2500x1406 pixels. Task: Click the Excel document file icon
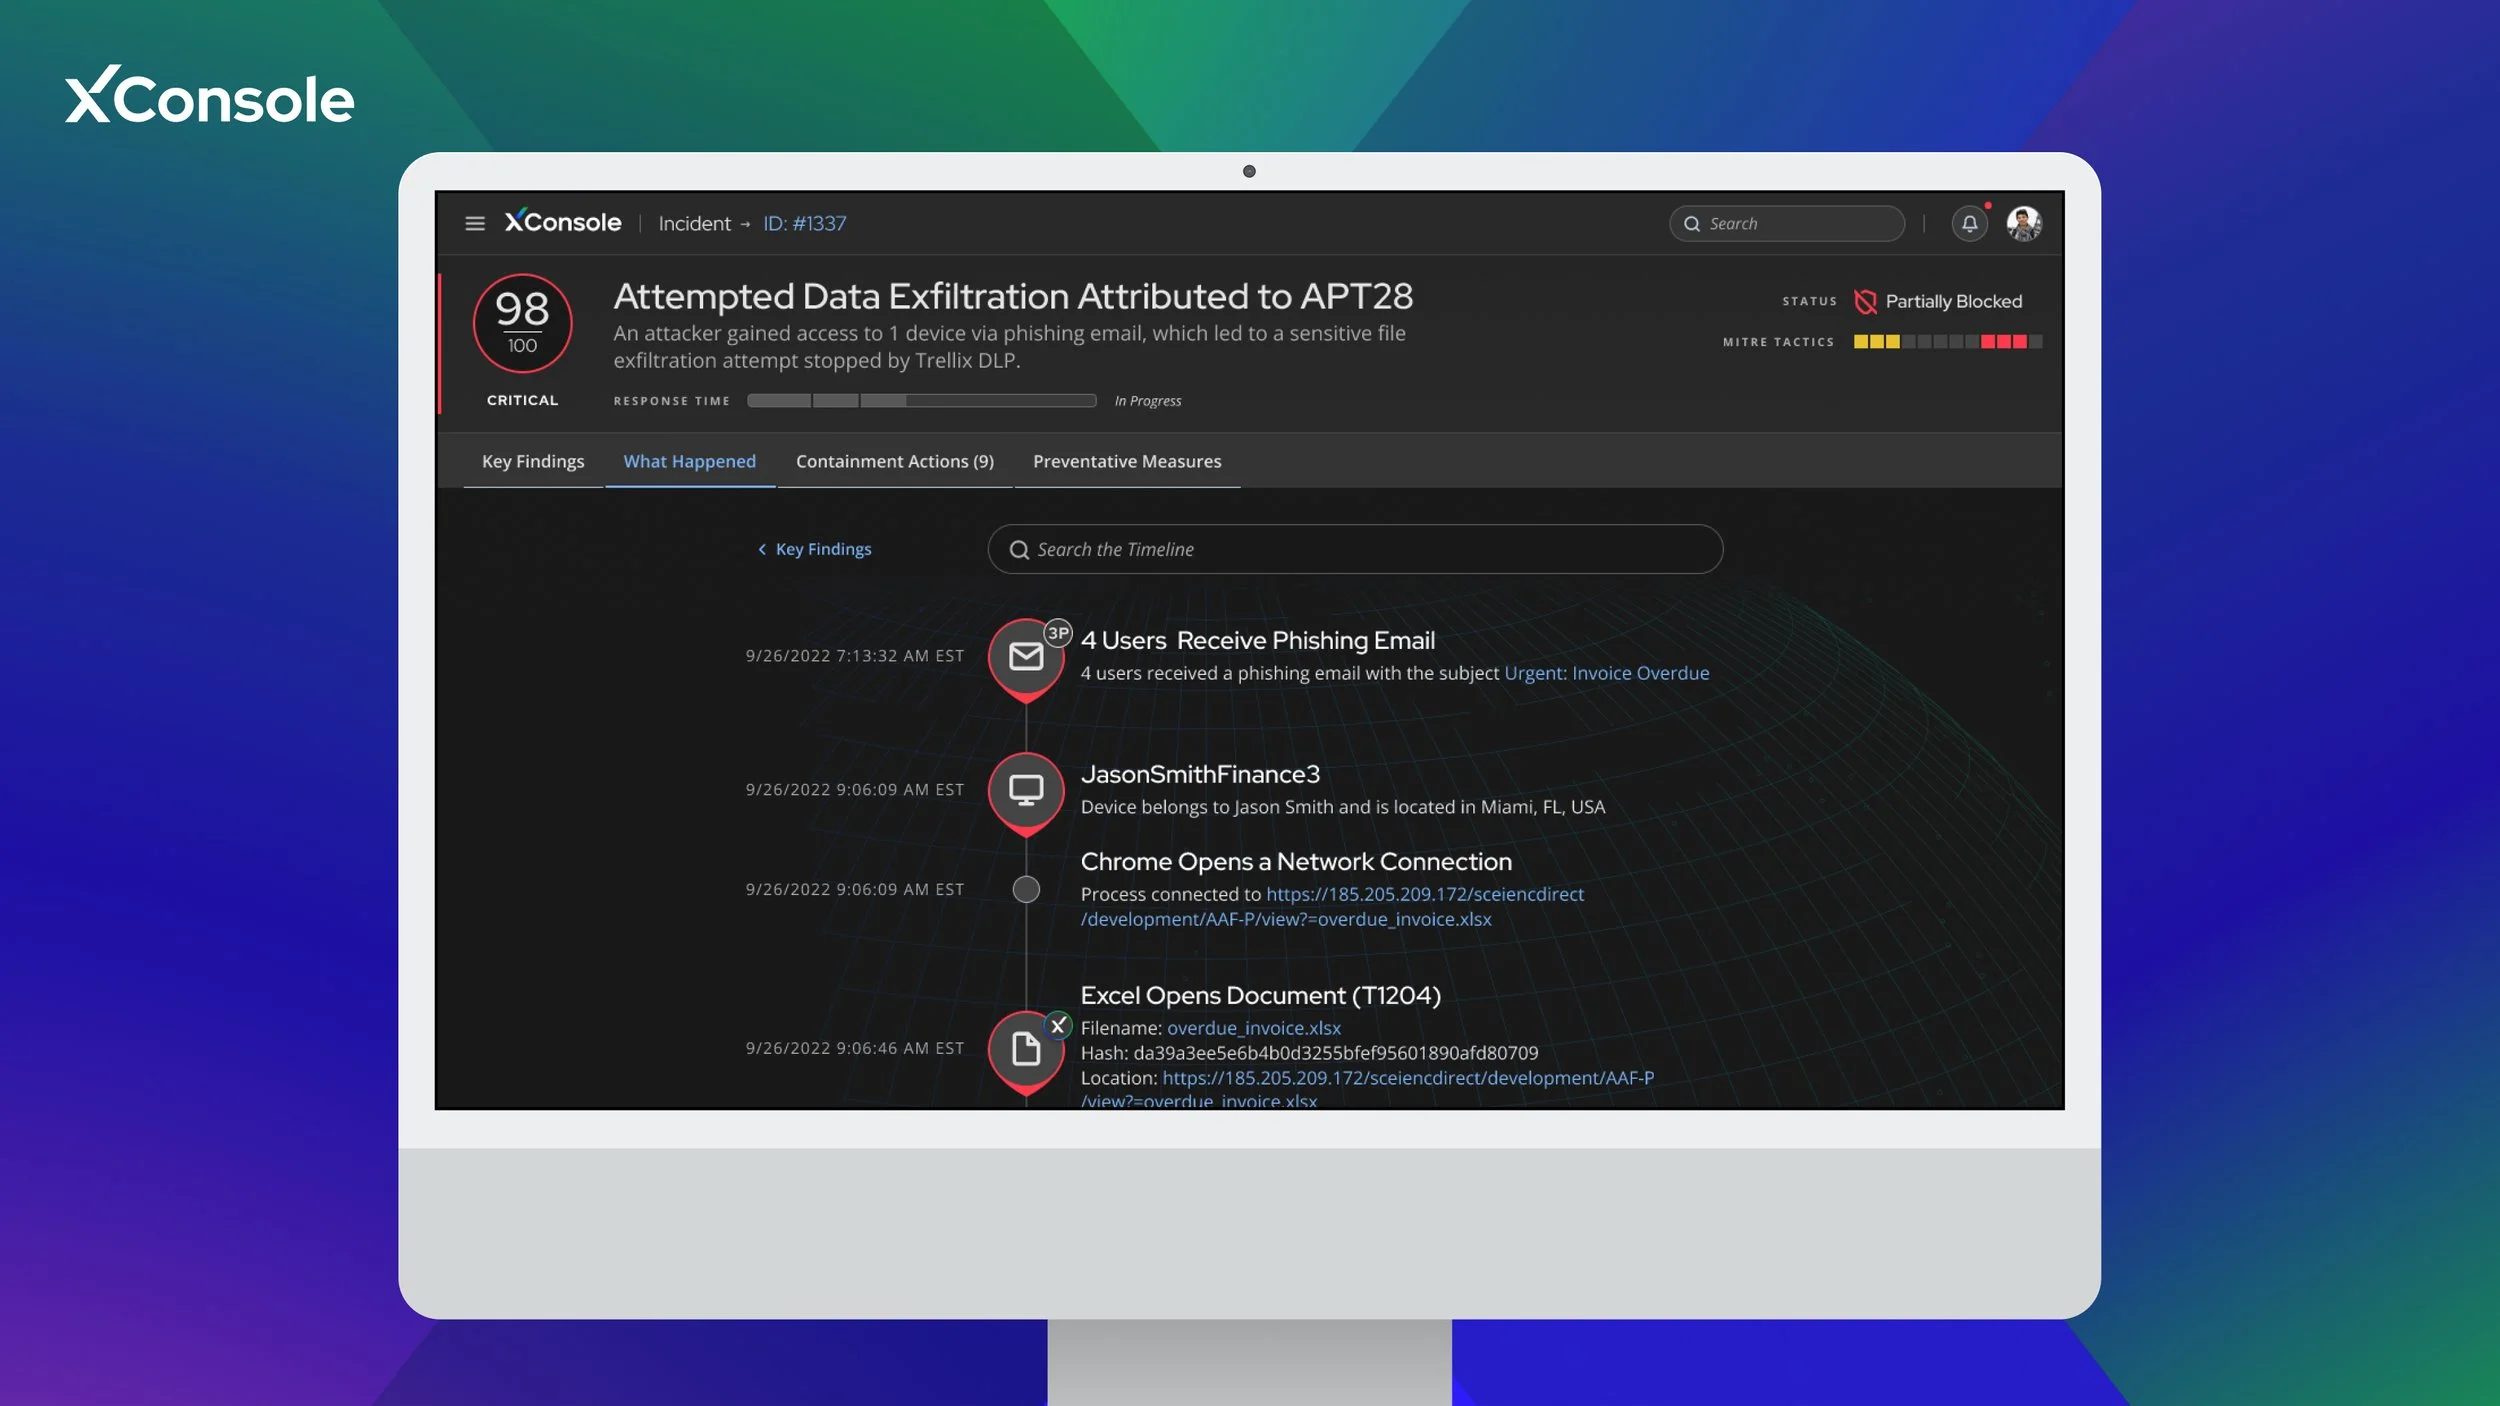[x=1025, y=1048]
